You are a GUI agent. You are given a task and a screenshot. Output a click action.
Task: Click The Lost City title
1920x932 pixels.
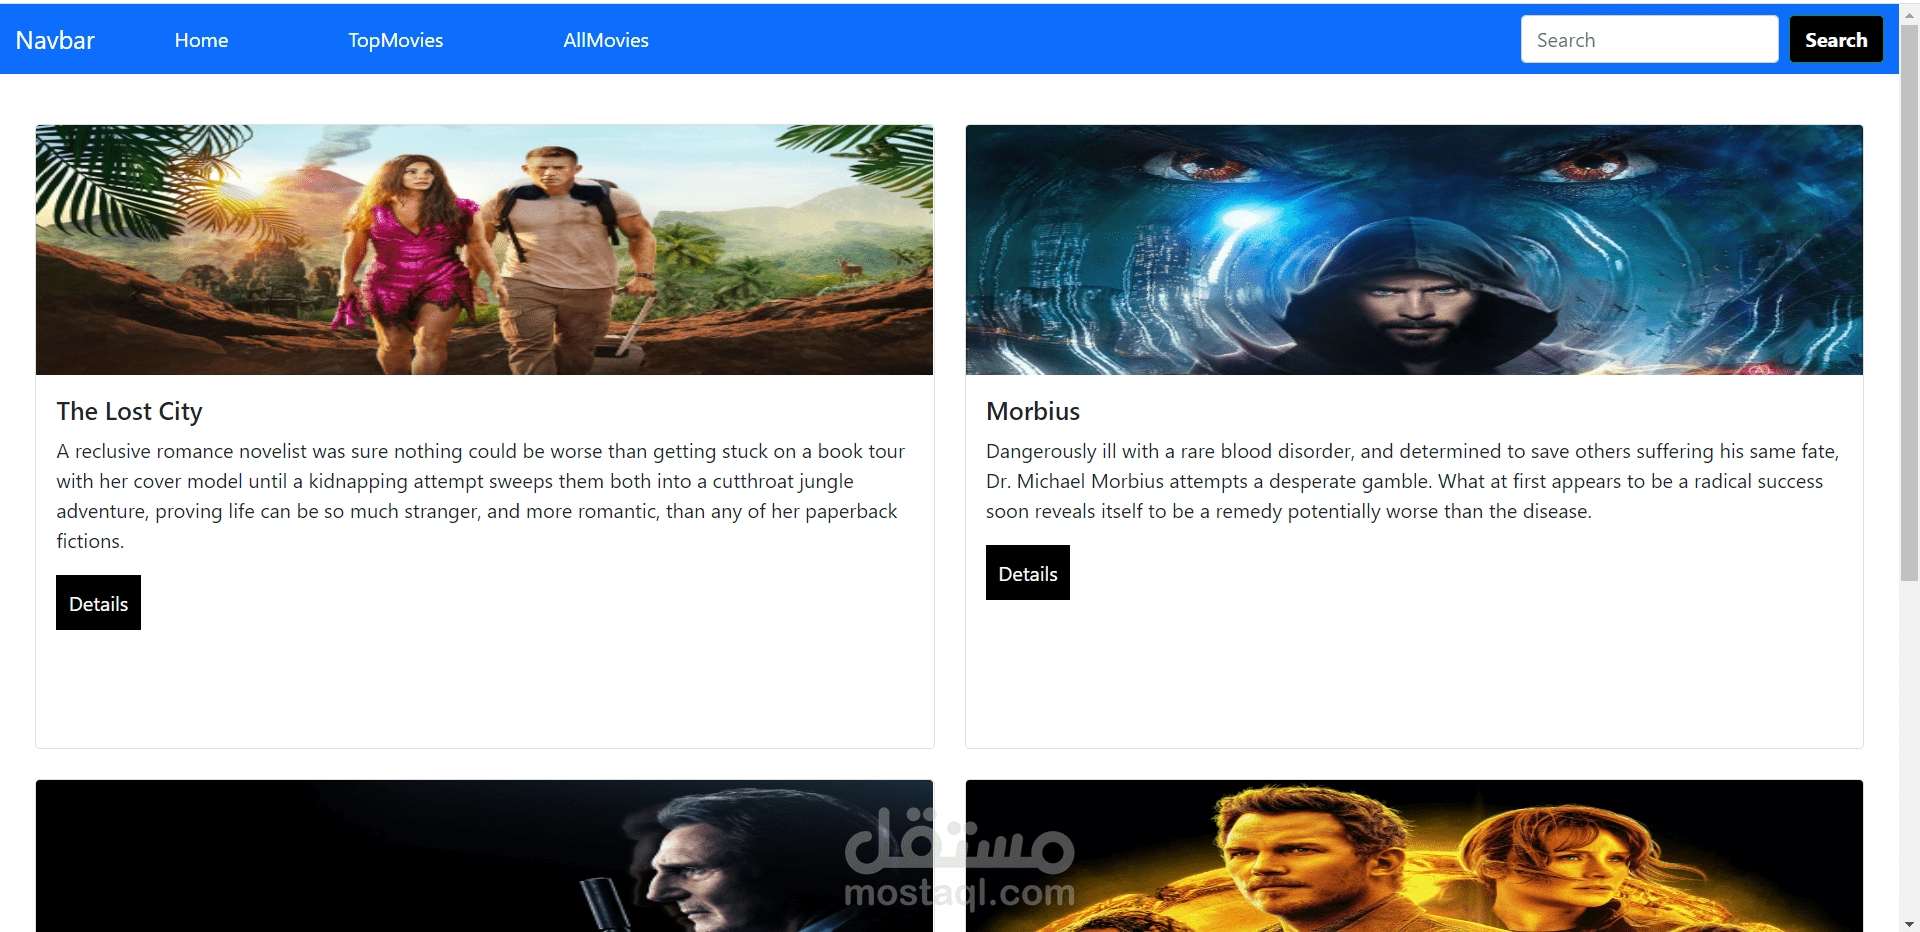[129, 411]
